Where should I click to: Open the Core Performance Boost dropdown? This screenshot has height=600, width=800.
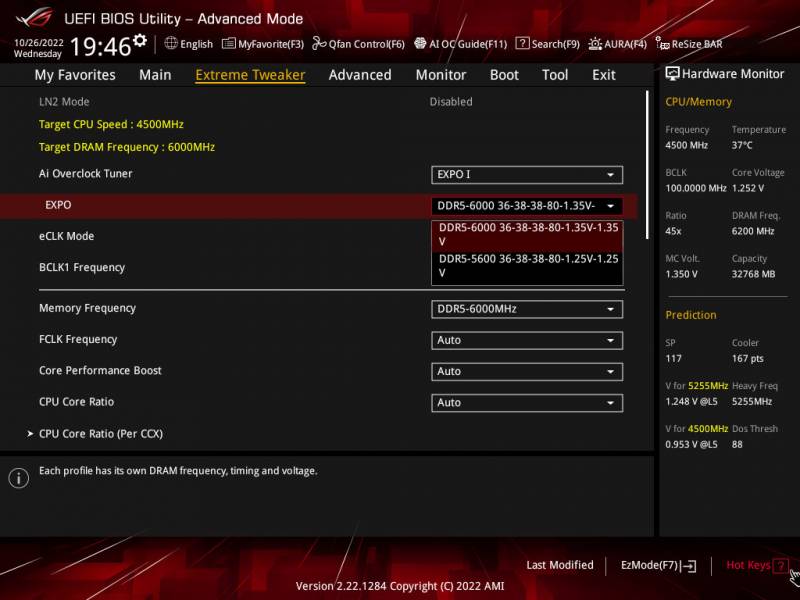pos(527,371)
